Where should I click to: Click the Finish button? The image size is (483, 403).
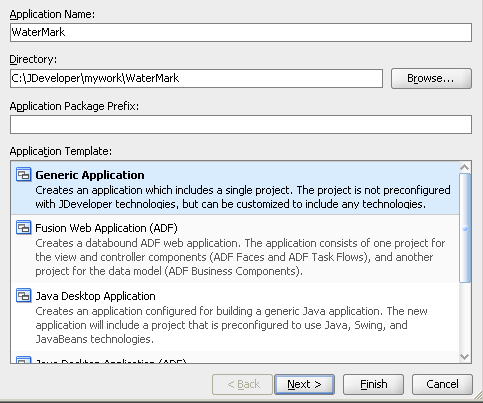pos(373,384)
